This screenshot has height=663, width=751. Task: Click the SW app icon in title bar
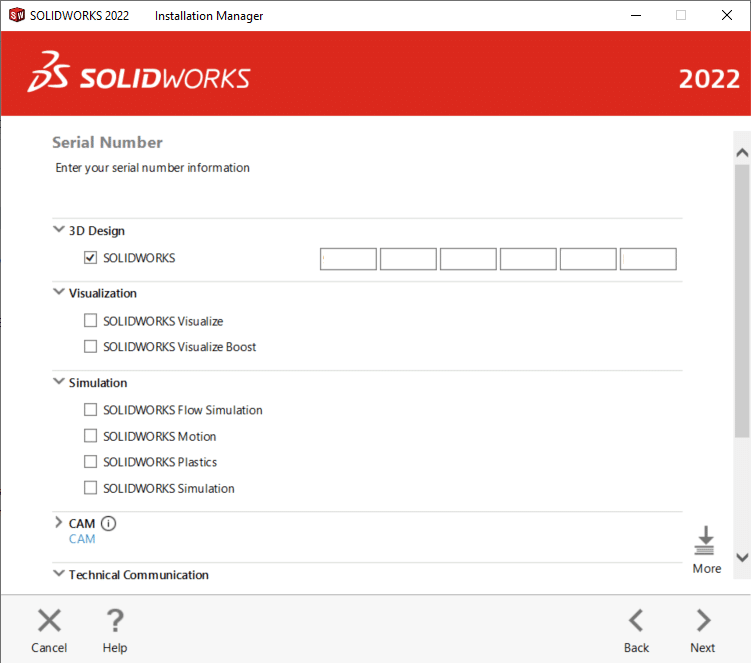[x=16, y=15]
